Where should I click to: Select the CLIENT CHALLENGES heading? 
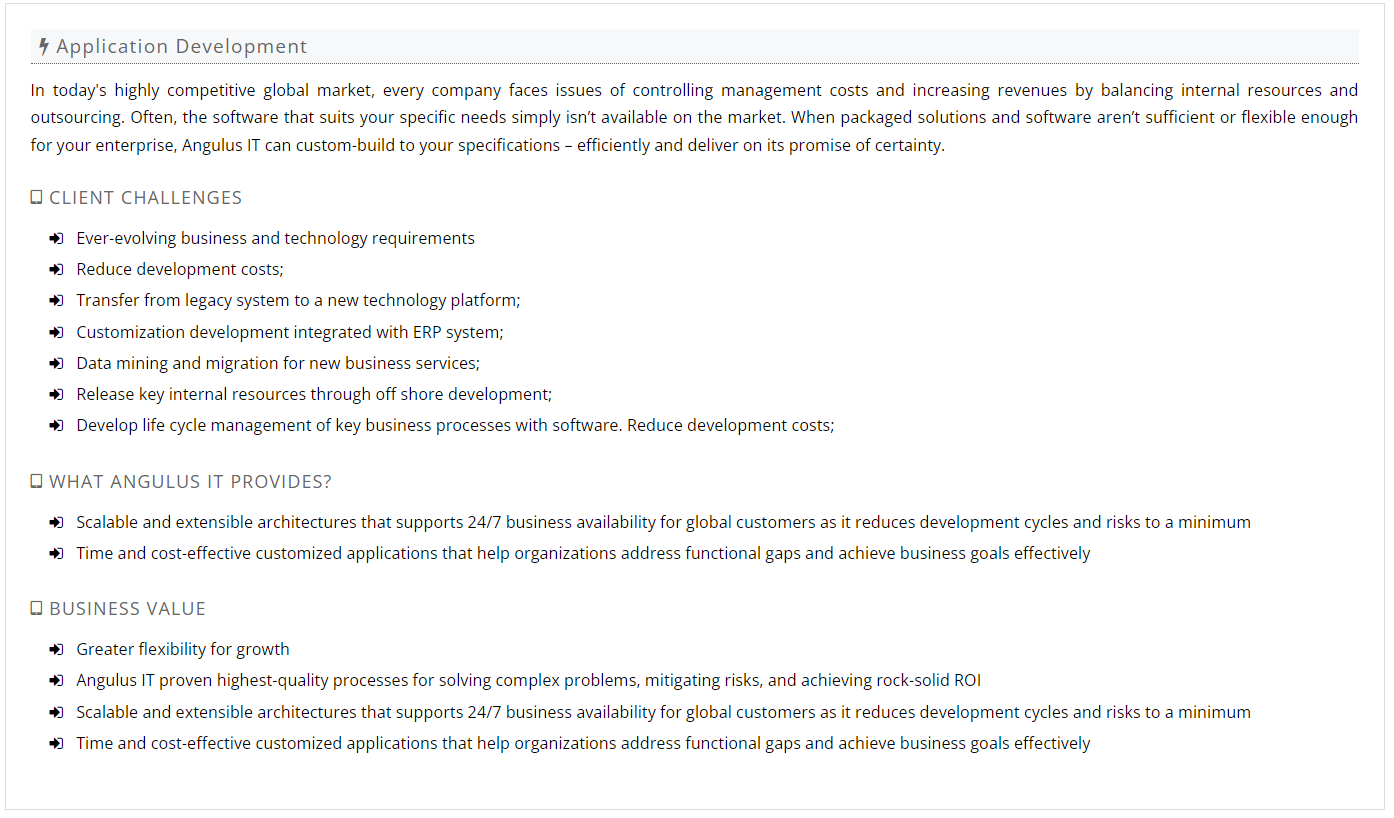(146, 198)
